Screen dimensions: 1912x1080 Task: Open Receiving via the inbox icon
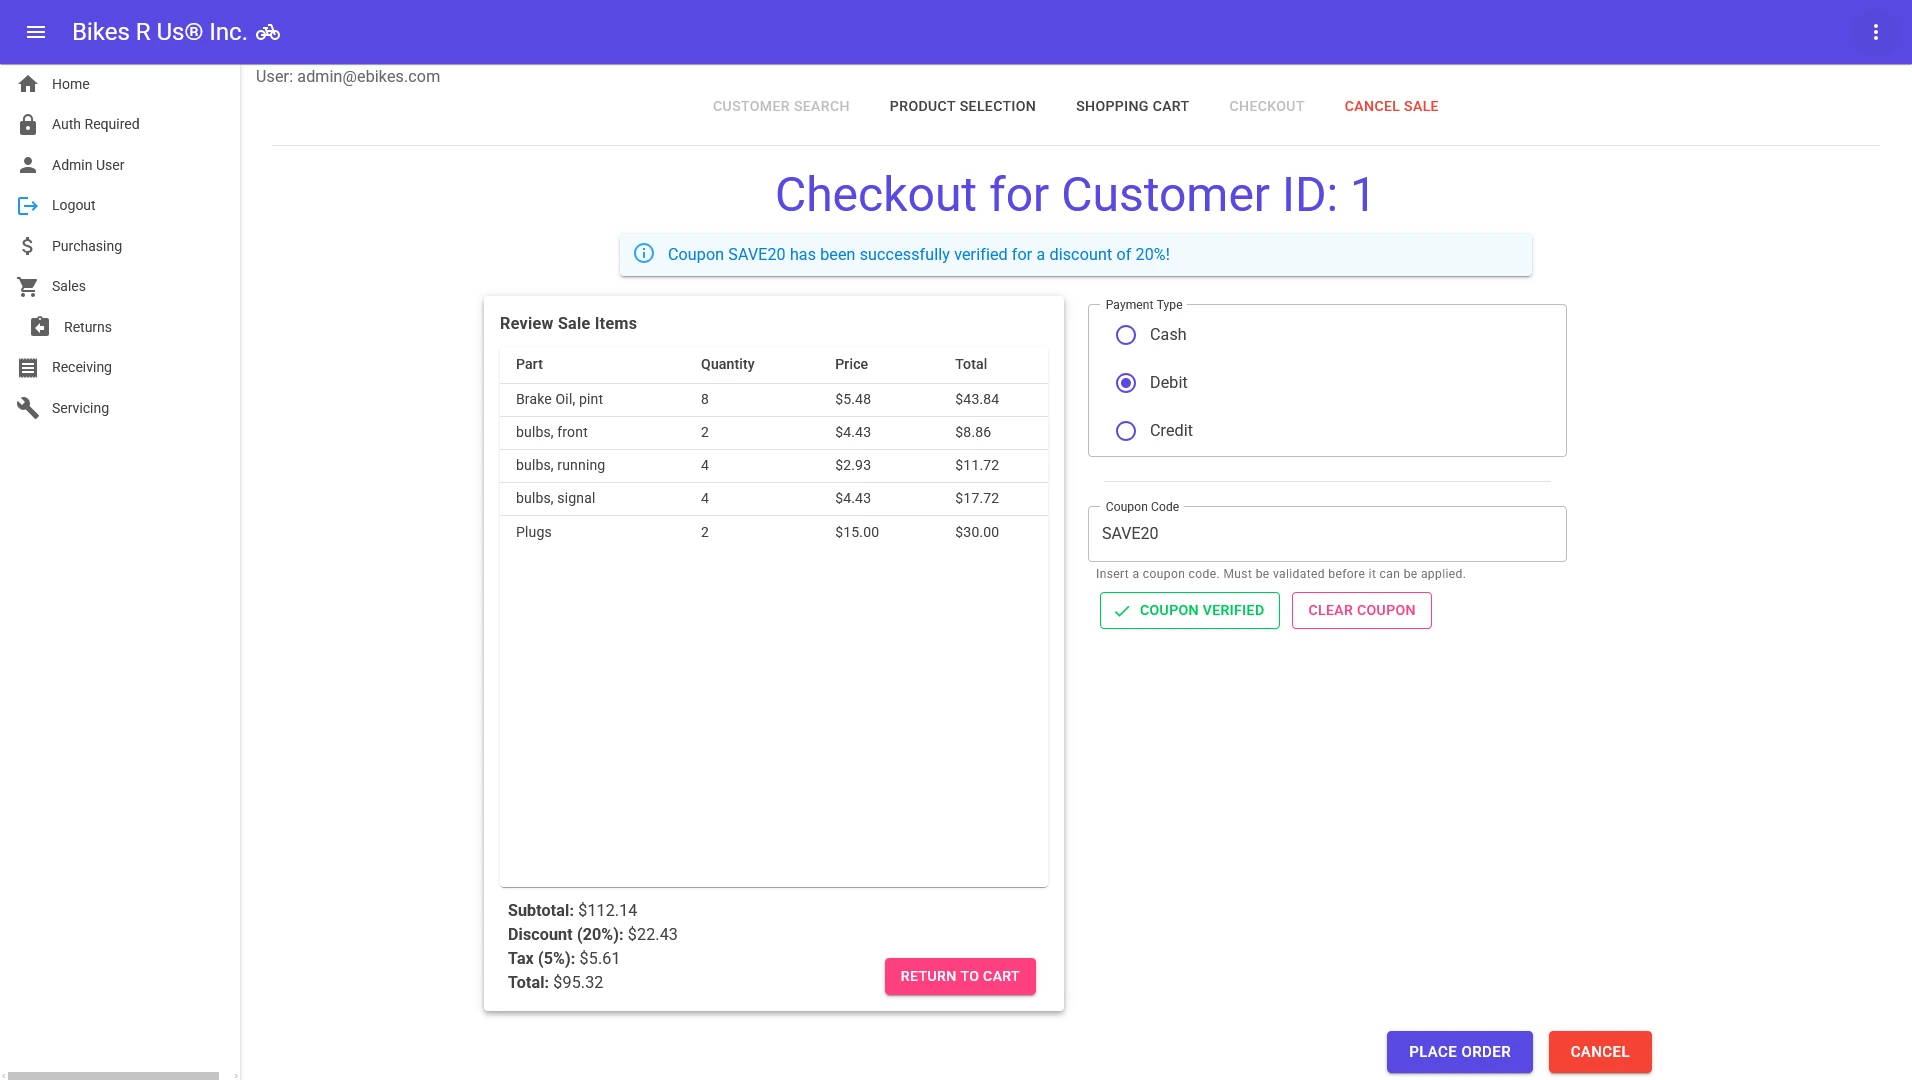(x=29, y=367)
